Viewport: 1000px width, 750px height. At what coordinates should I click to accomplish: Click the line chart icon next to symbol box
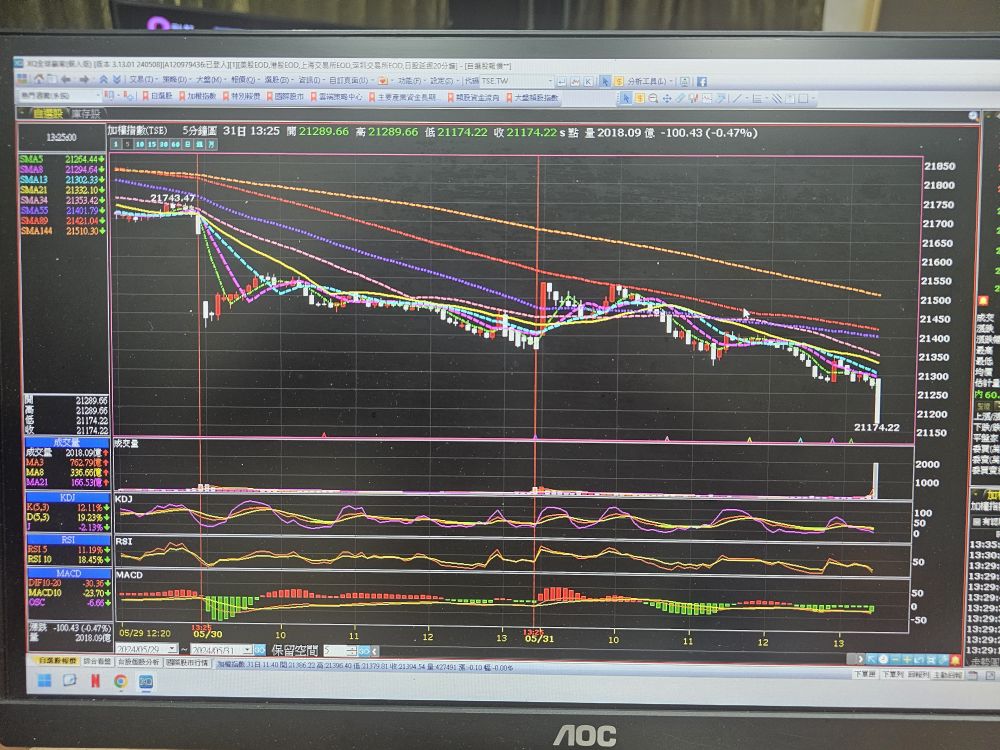pos(575,82)
